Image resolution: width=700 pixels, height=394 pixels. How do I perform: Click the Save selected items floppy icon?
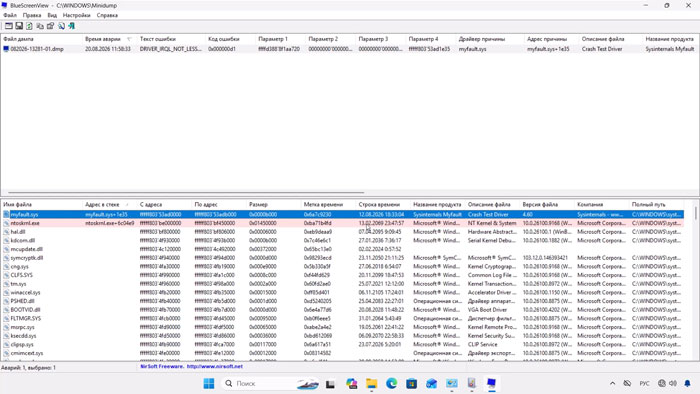[x=19, y=26]
